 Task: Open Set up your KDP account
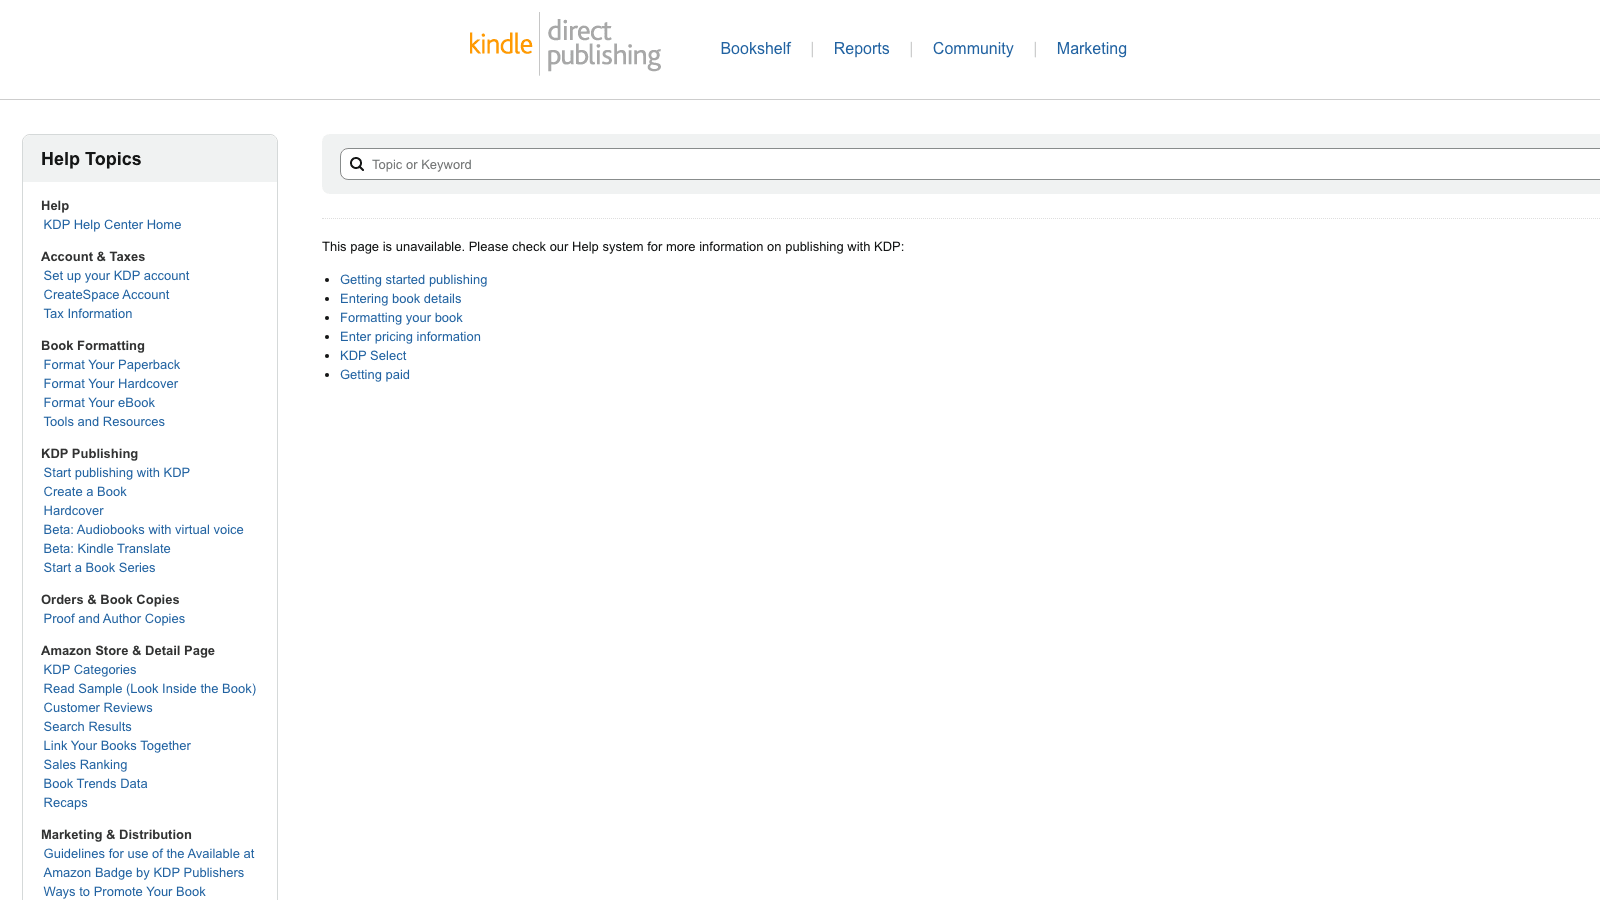coord(116,276)
